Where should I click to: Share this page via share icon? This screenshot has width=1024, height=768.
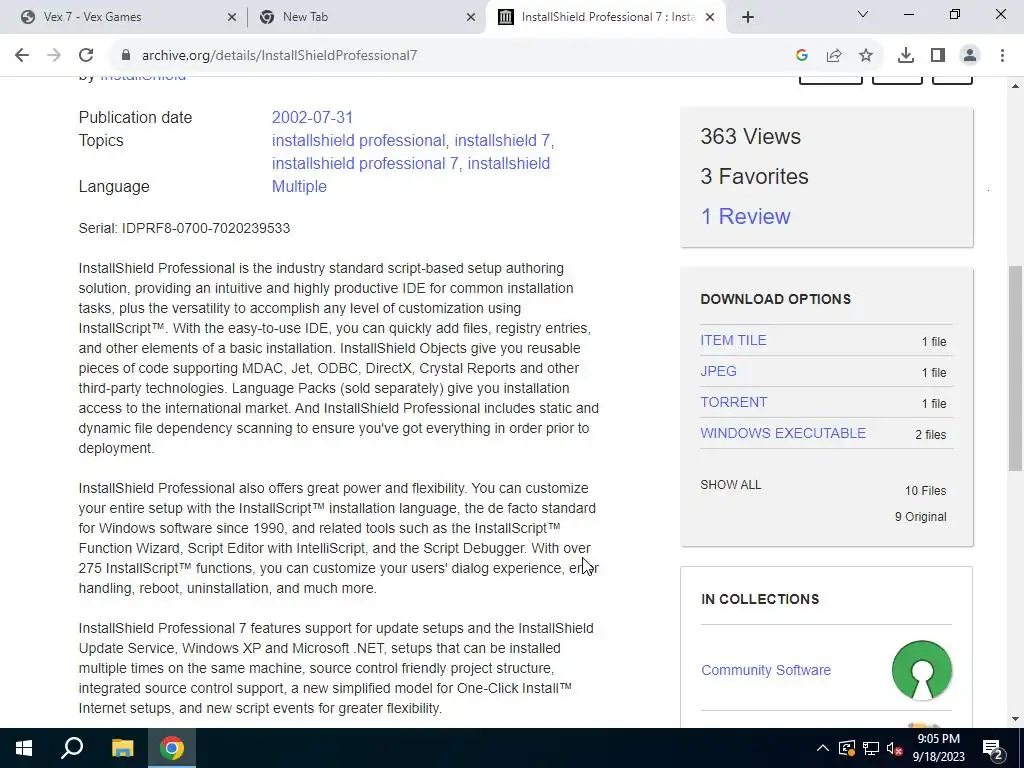click(834, 56)
